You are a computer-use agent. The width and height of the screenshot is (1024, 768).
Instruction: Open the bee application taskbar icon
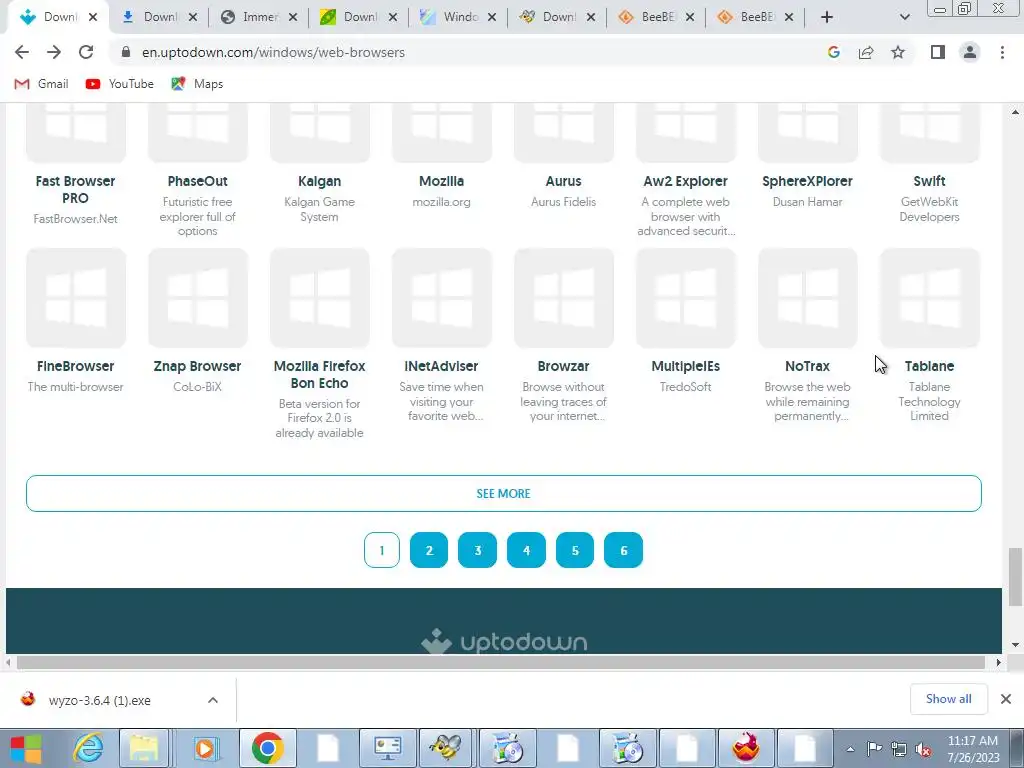tap(446, 748)
